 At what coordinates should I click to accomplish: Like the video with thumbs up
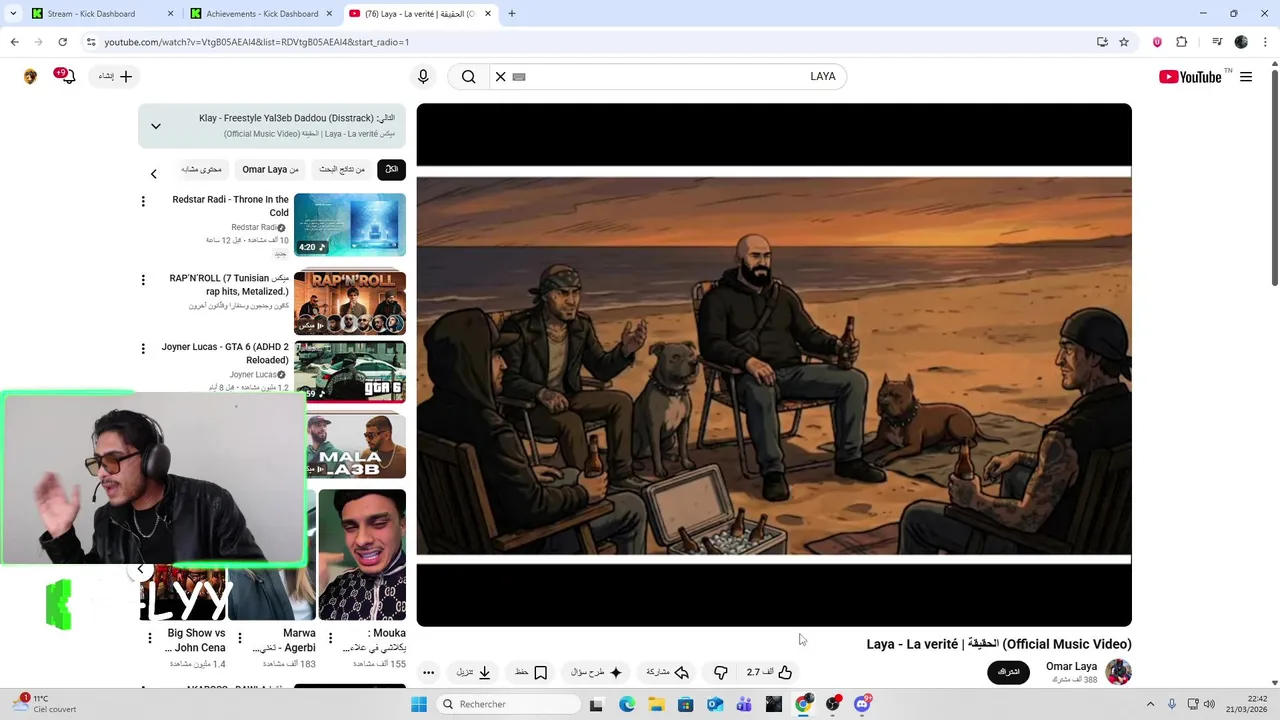point(770,672)
